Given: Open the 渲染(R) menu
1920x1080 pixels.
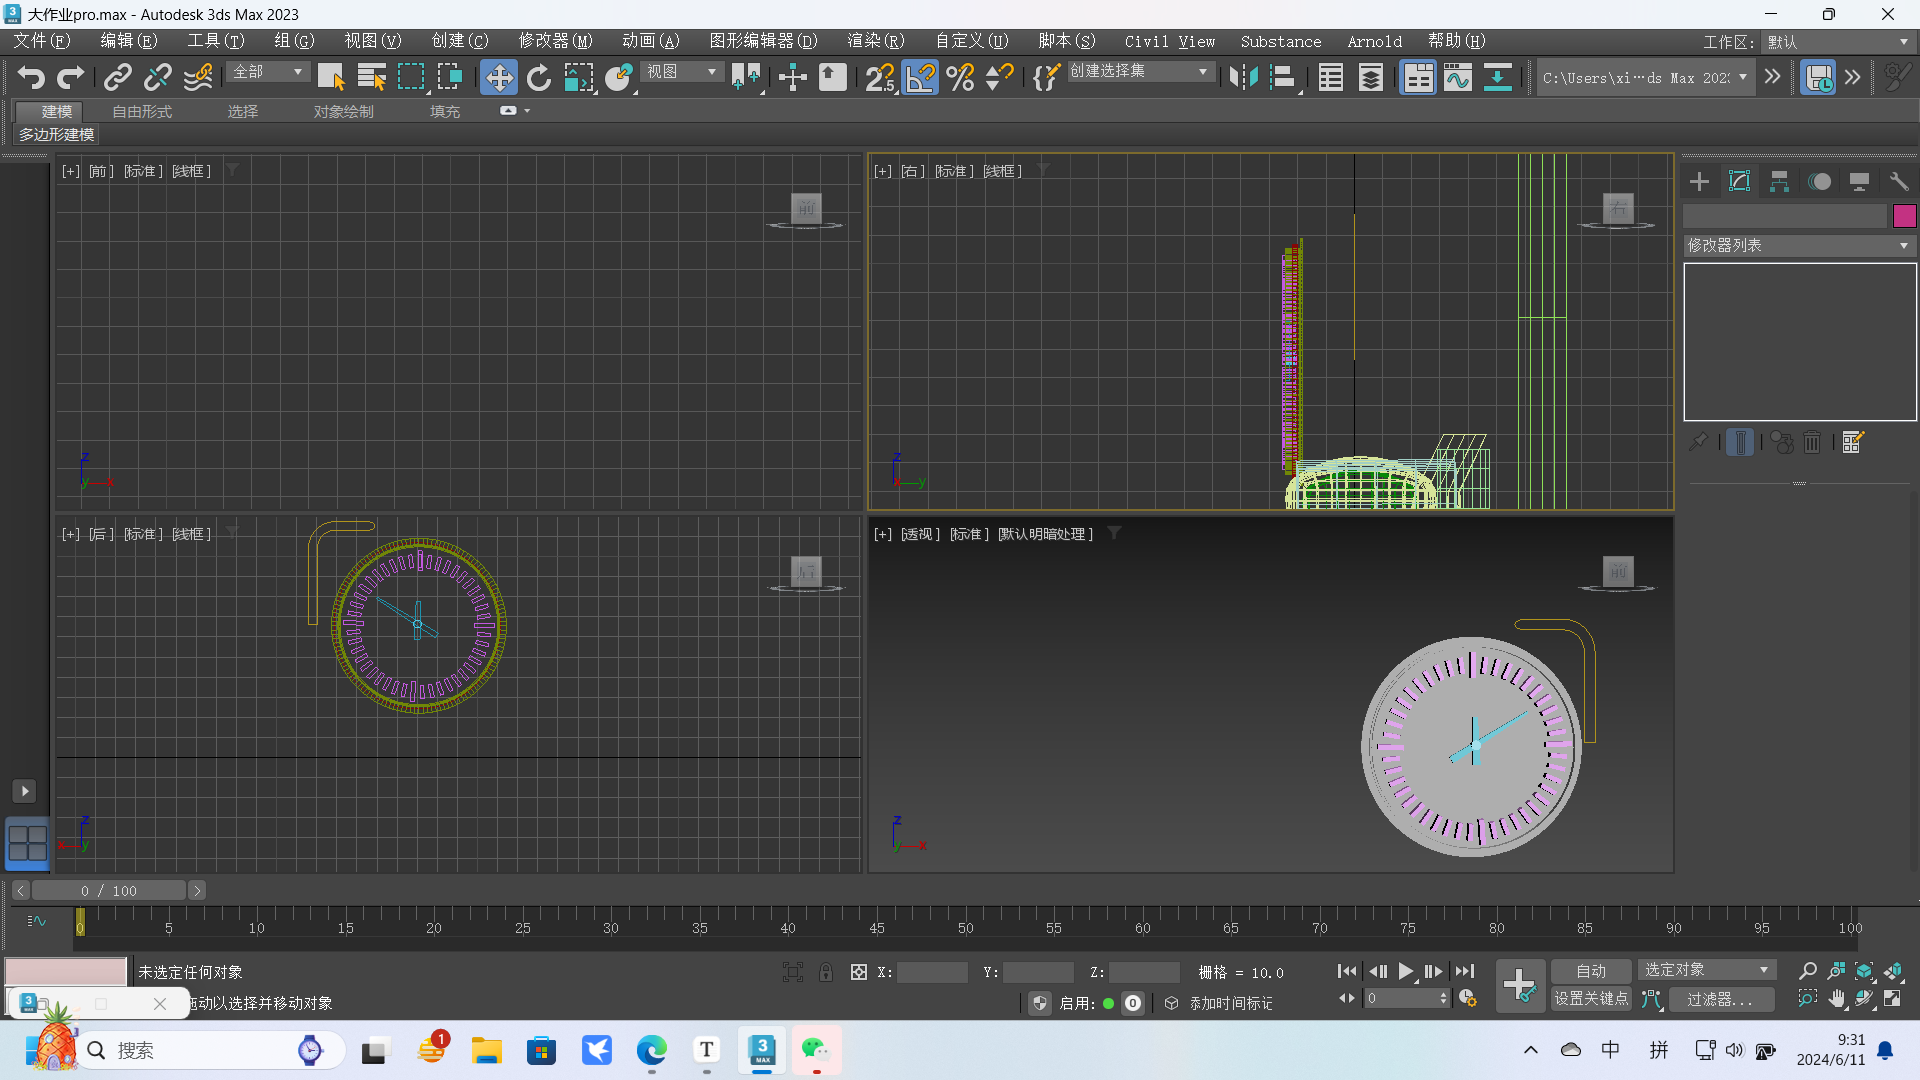Looking at the screenshot, I should 875,41.
